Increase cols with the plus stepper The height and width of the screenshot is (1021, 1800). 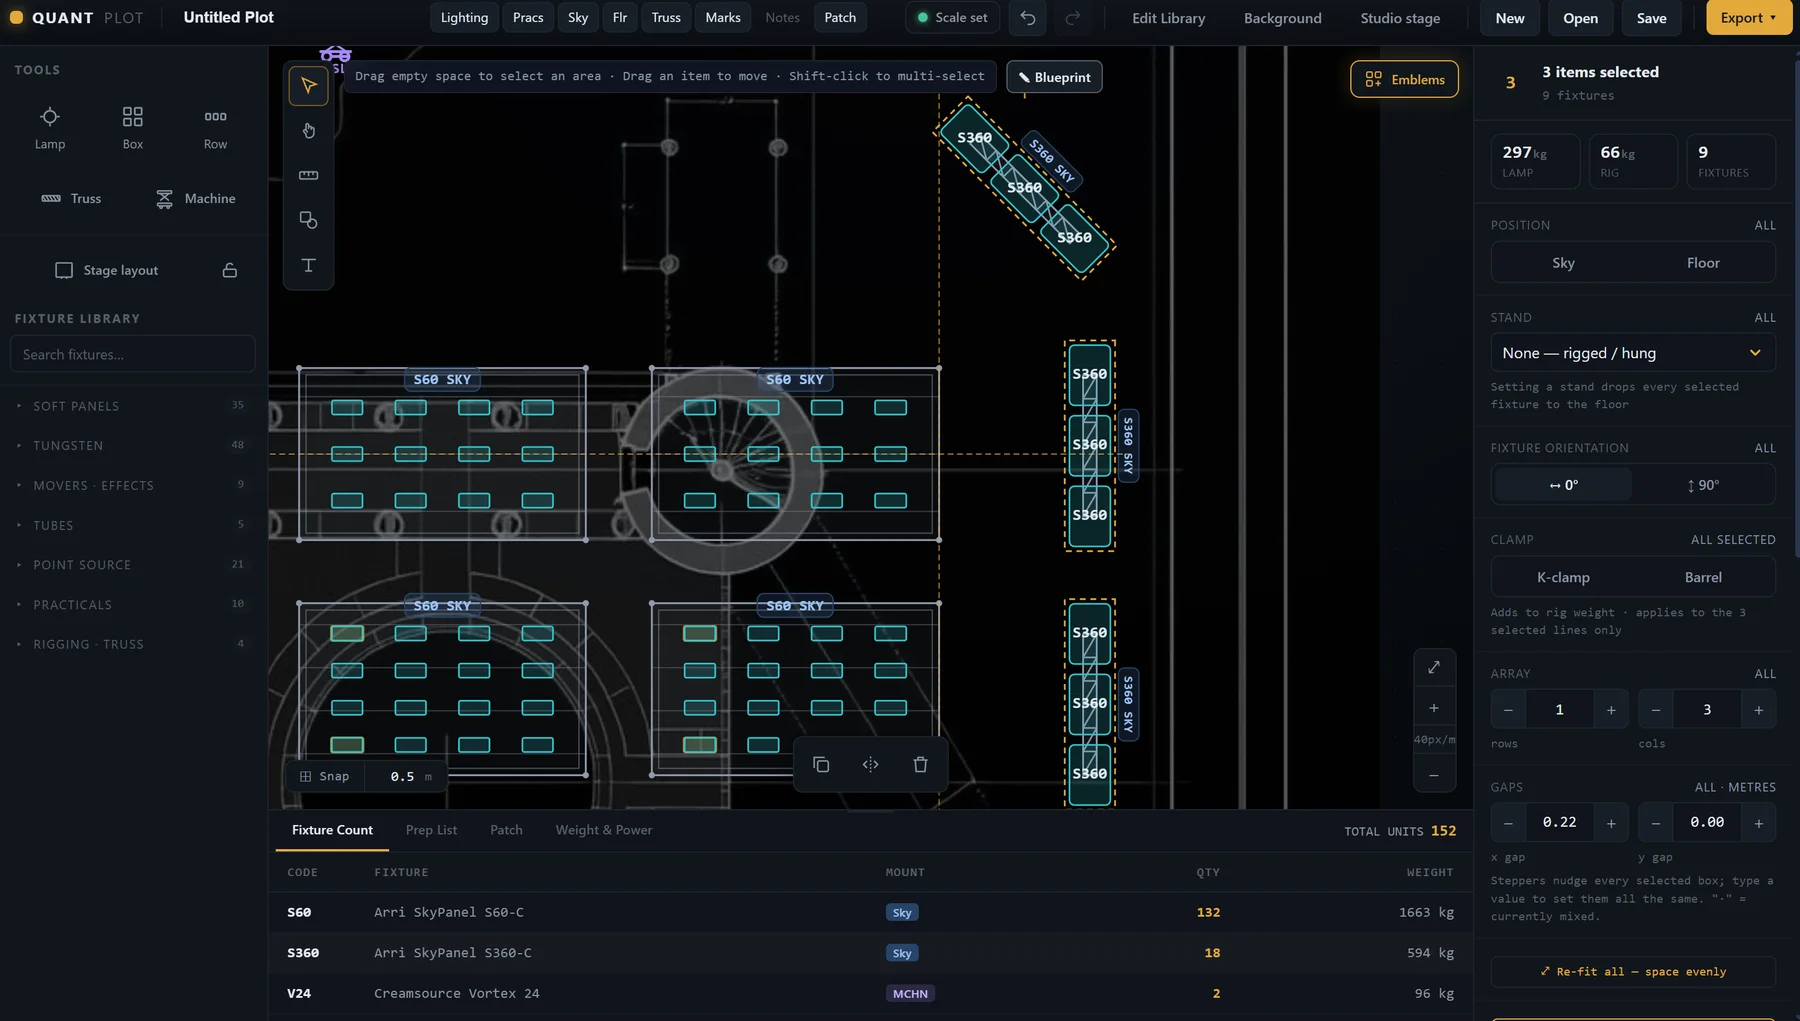[1759, 710]
